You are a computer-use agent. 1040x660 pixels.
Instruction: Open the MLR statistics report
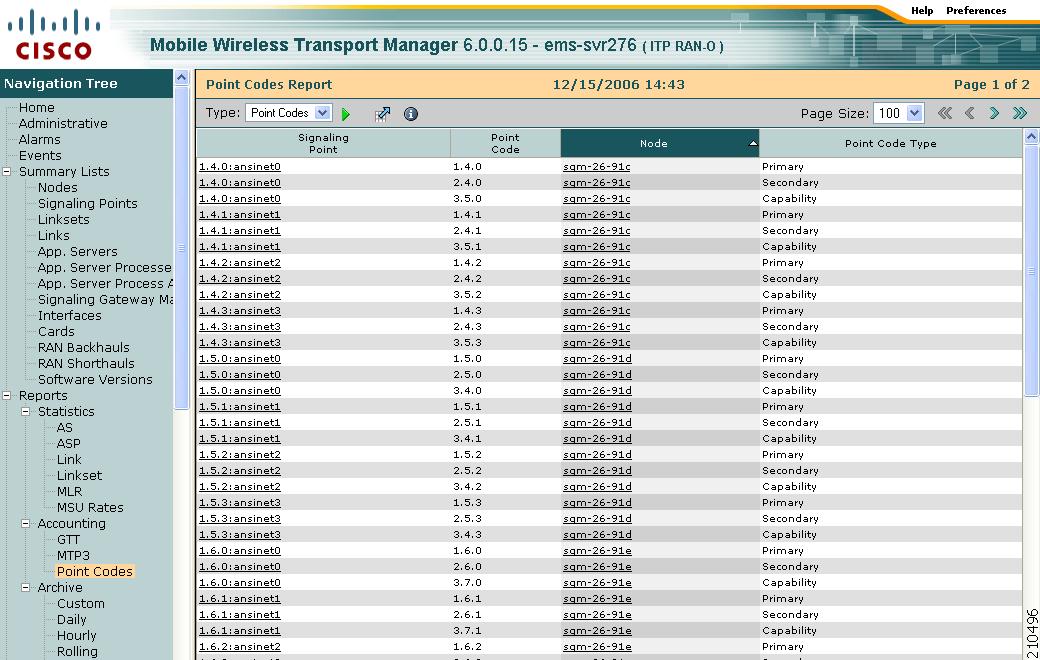click(70, 492)
